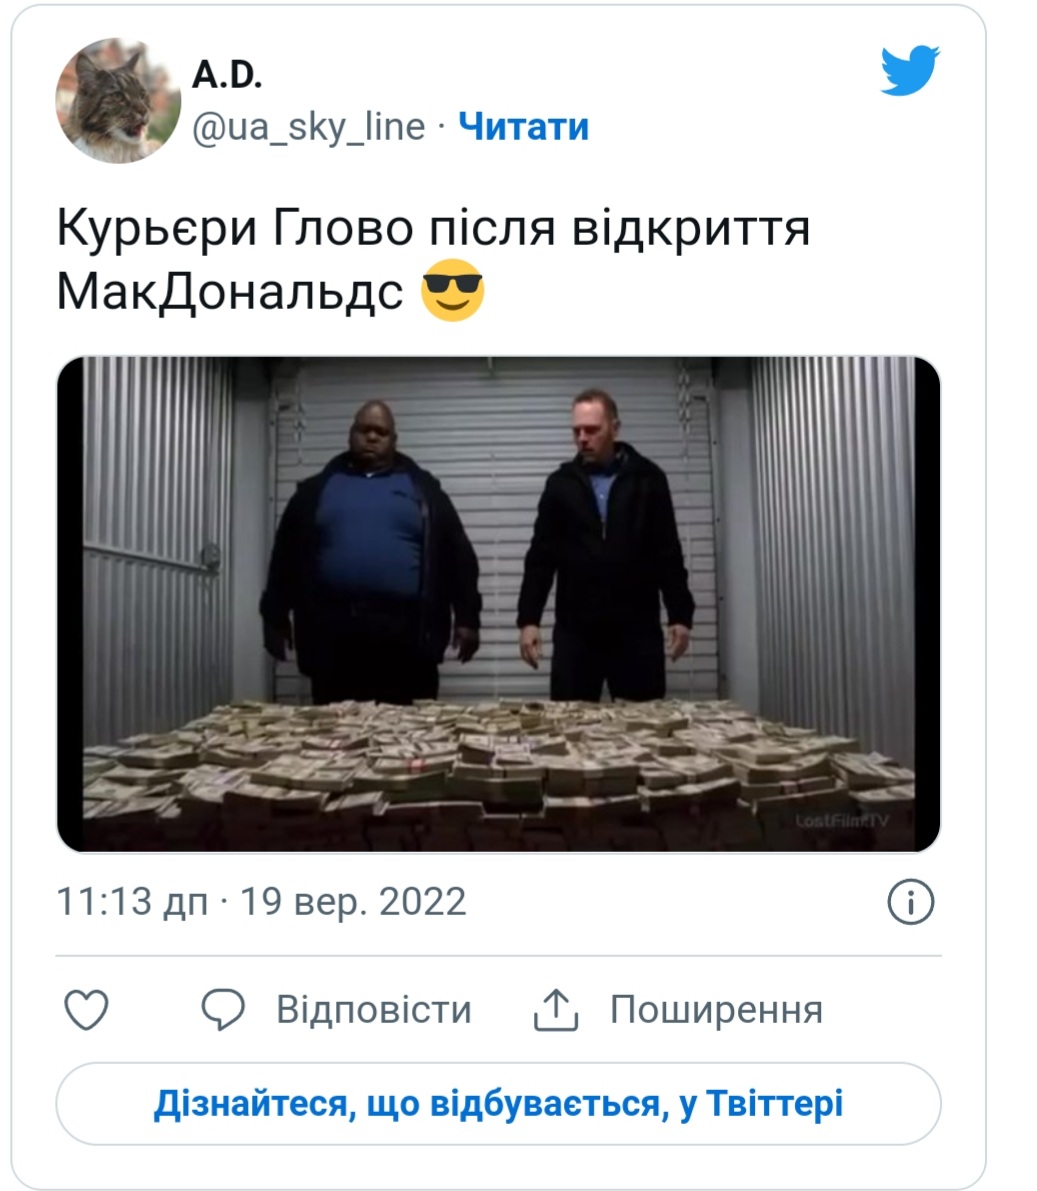The height and width of the screenshot is (1191, 1037).
Task: Open the cat profile avatar
Action: 118,100
